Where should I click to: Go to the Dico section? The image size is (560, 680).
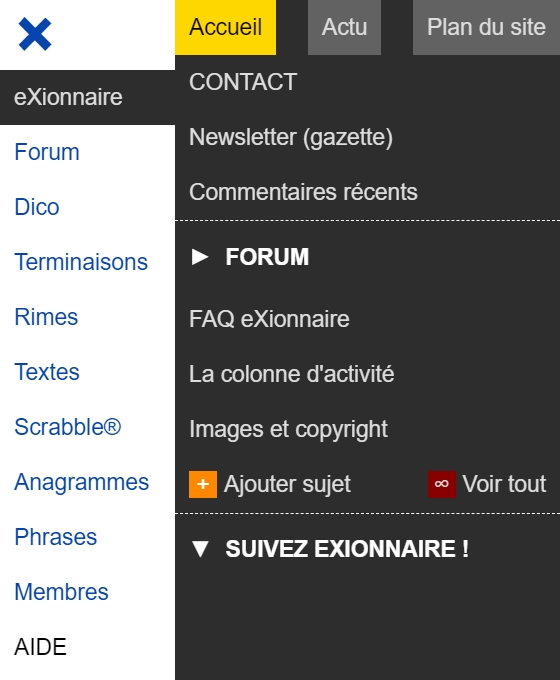coord(37,207)
